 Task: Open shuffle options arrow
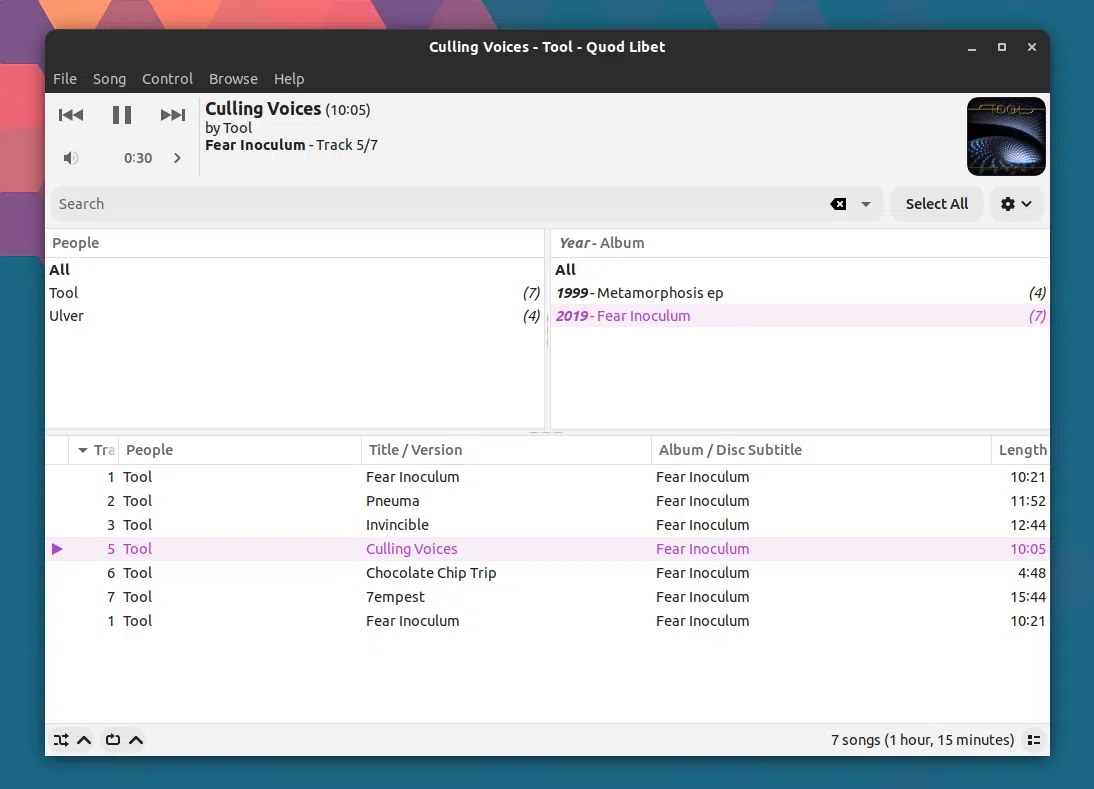[84, 740]
